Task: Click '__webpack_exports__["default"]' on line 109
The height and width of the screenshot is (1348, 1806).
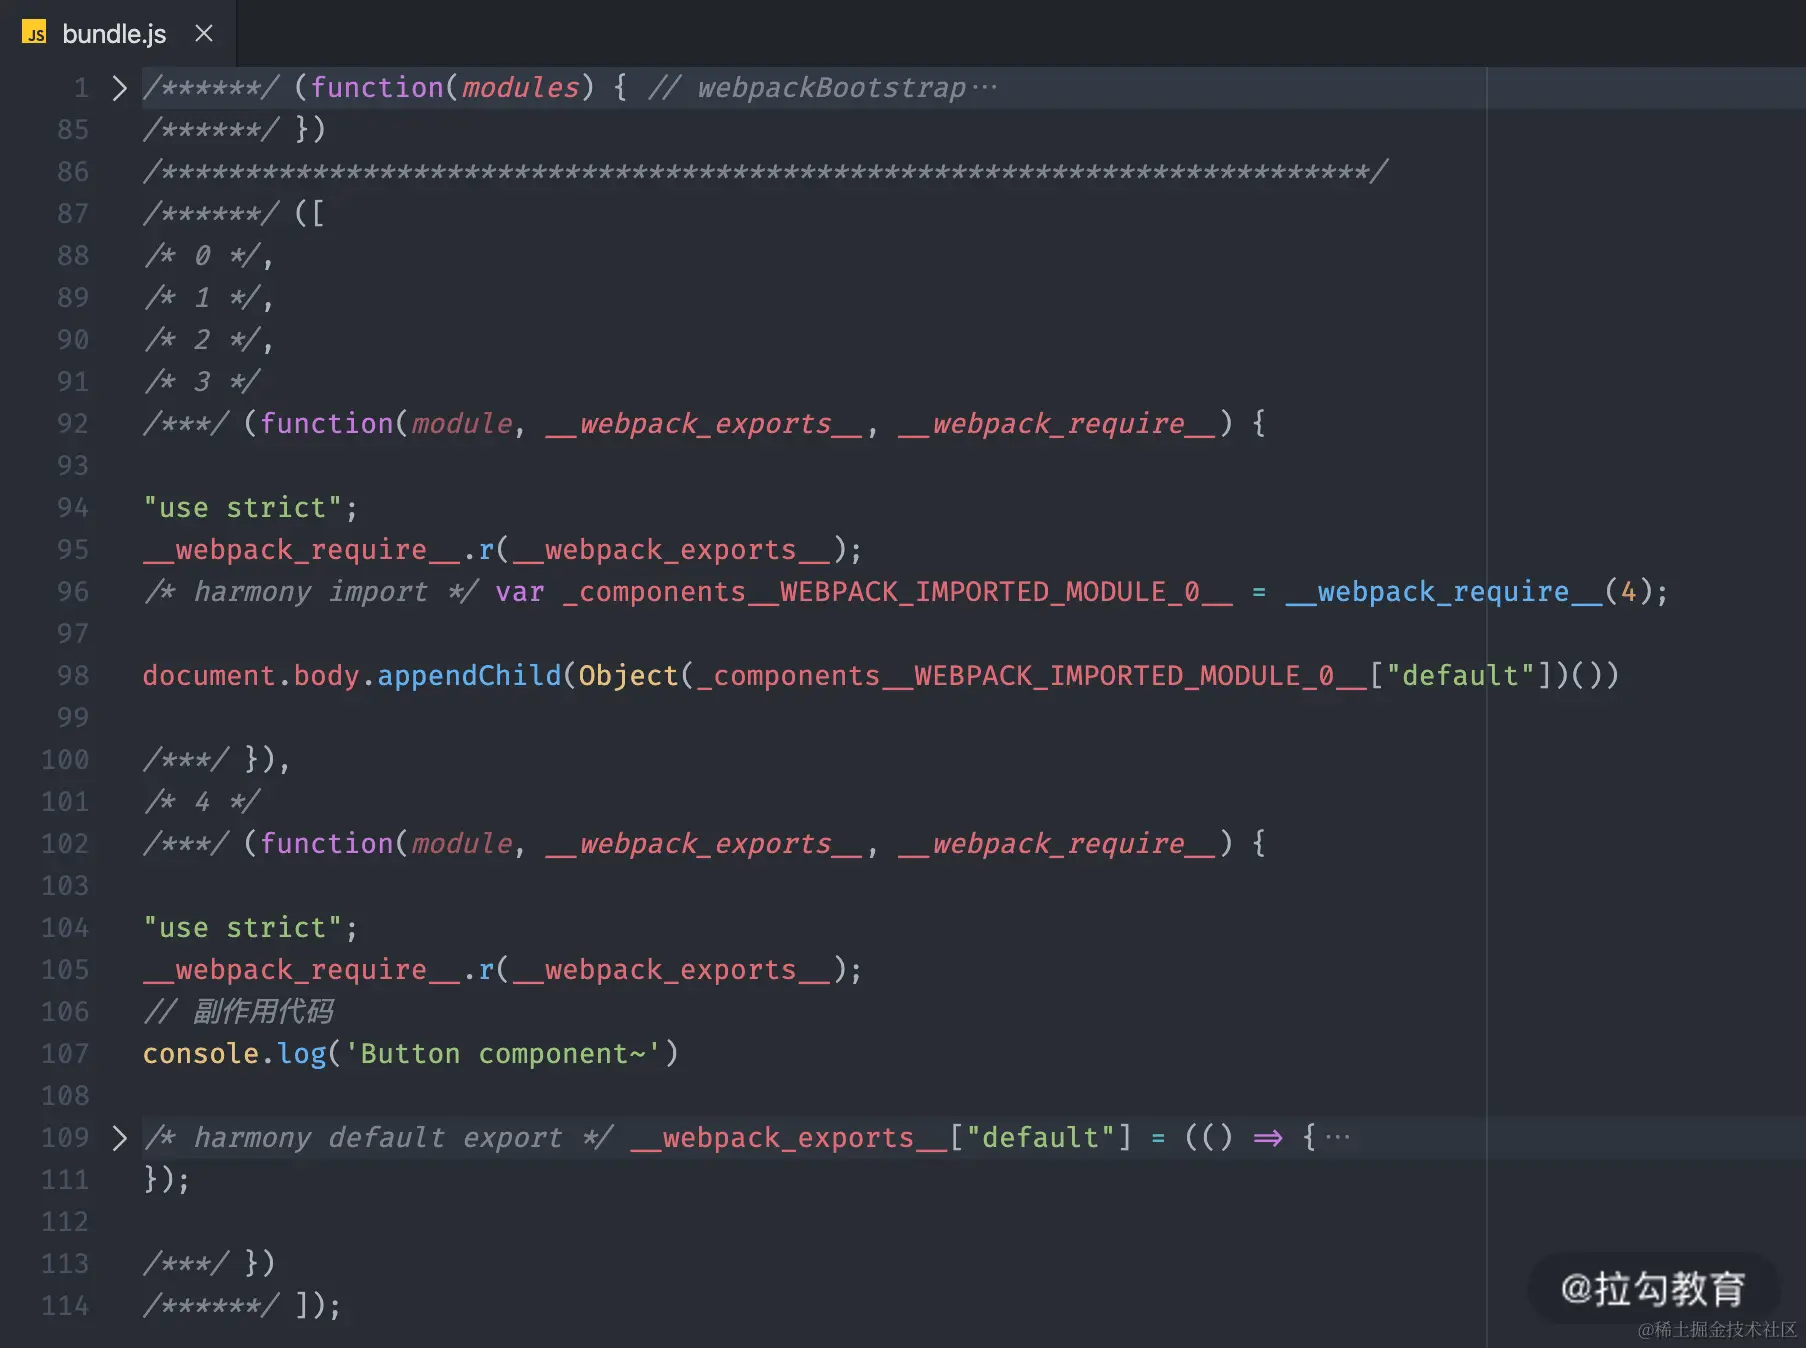Action: pyautogui.click(x=881, y=1138)
